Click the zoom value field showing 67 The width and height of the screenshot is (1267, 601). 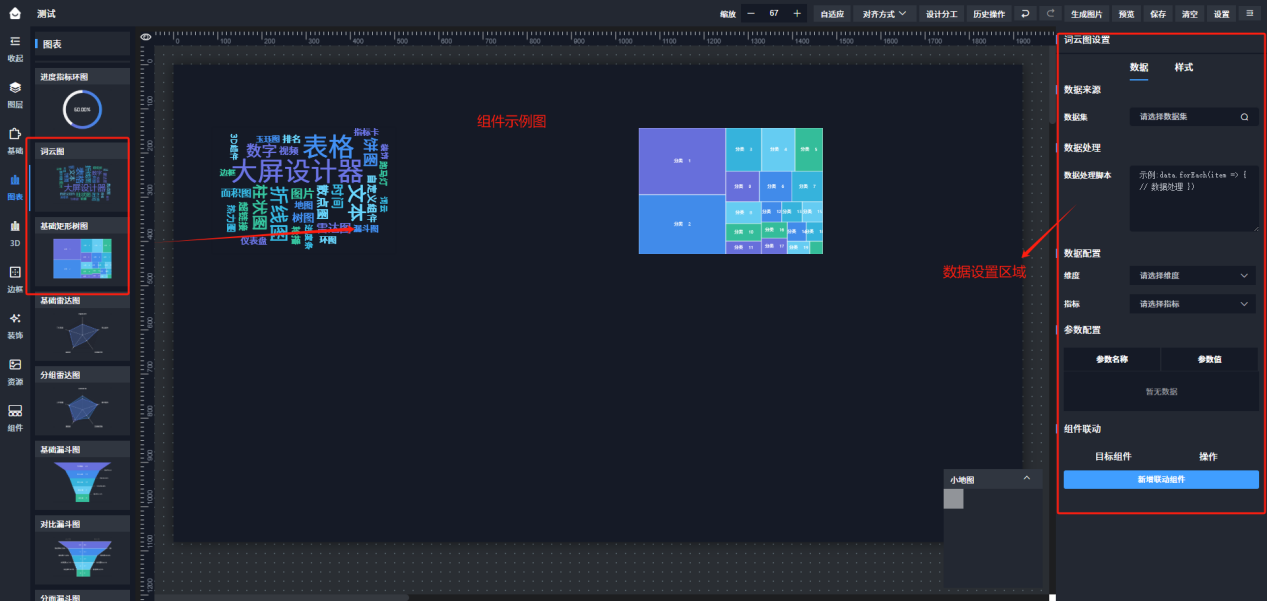click(774, 14)
